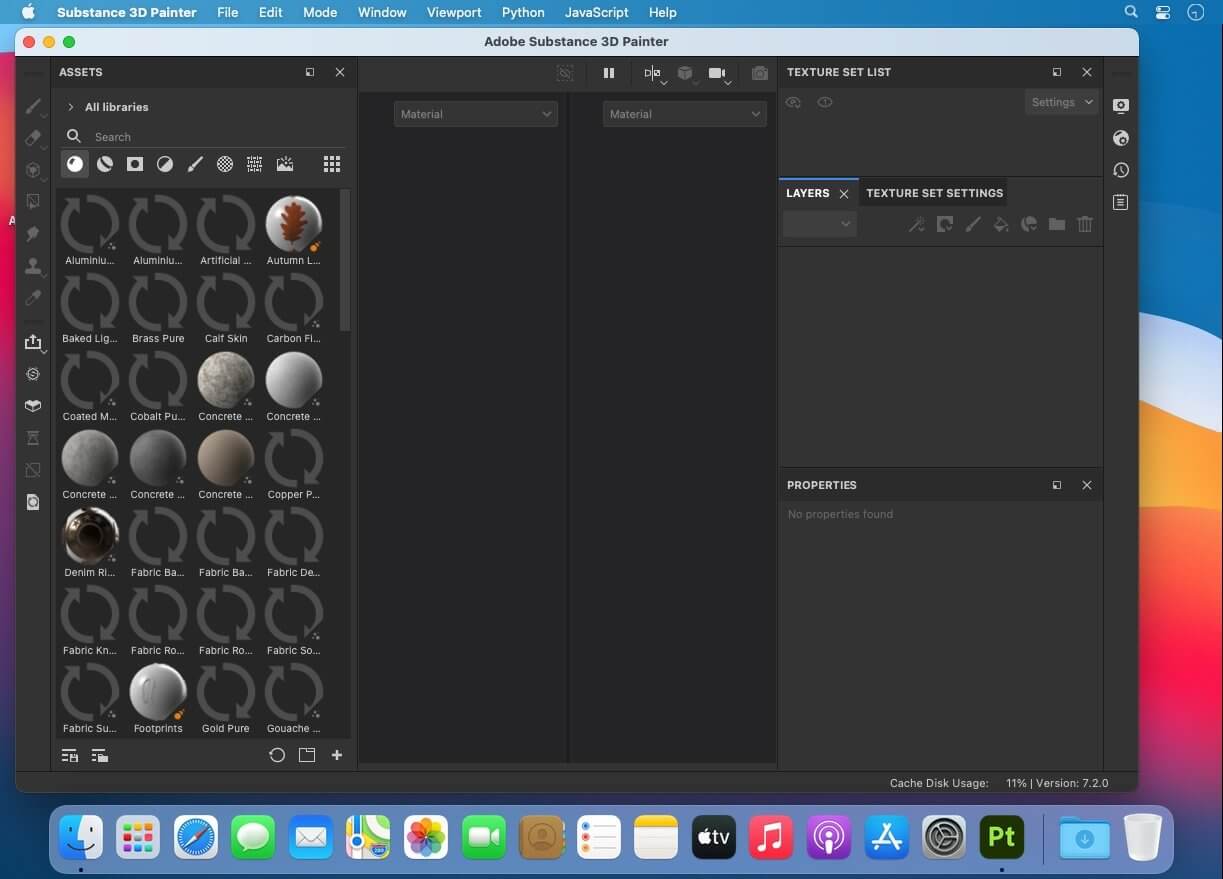Click the Settings button in Texture Set List
The image size is (1223, 879).
click(1061, 102)
